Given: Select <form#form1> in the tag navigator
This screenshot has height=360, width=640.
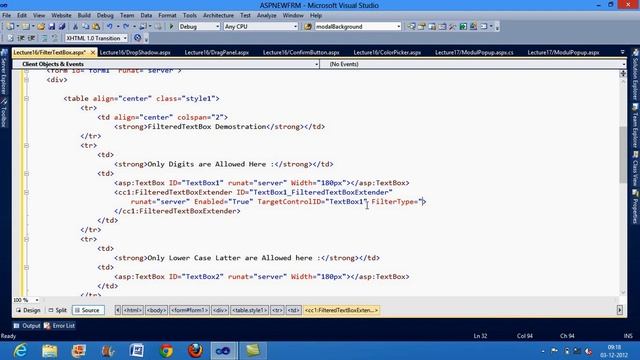Looking at the screenshot, I should point(189,310).
